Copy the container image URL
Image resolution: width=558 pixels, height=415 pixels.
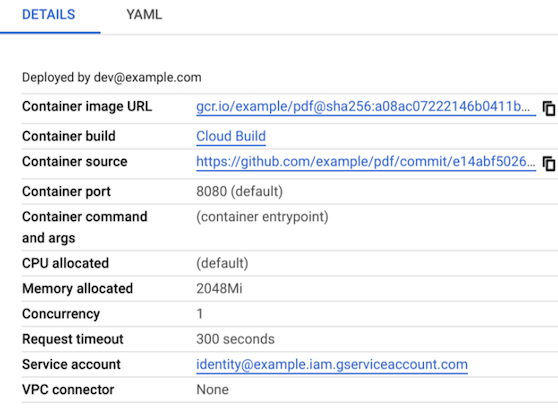[x=548, y=109]
